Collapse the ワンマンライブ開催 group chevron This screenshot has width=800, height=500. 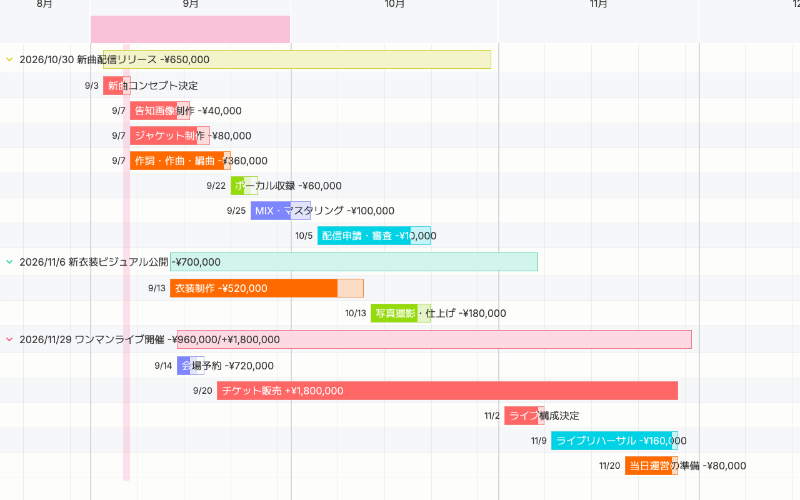pos(9,340)
